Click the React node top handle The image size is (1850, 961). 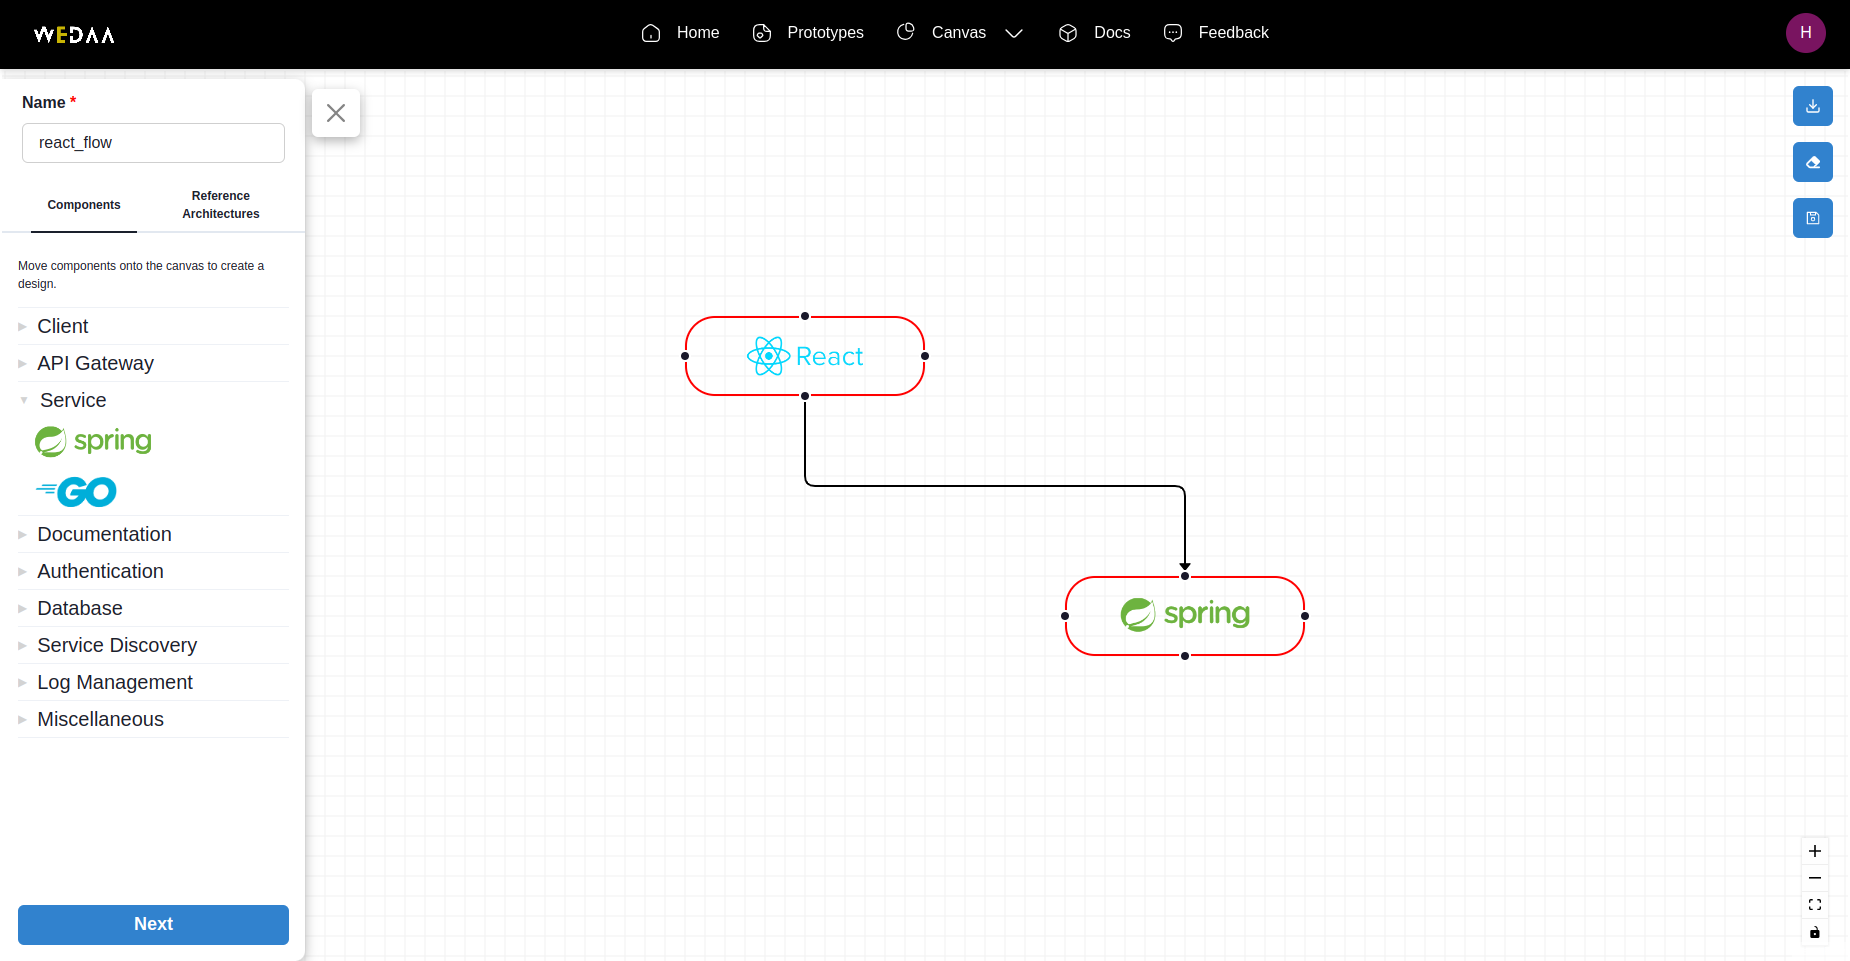pos(805,316)
